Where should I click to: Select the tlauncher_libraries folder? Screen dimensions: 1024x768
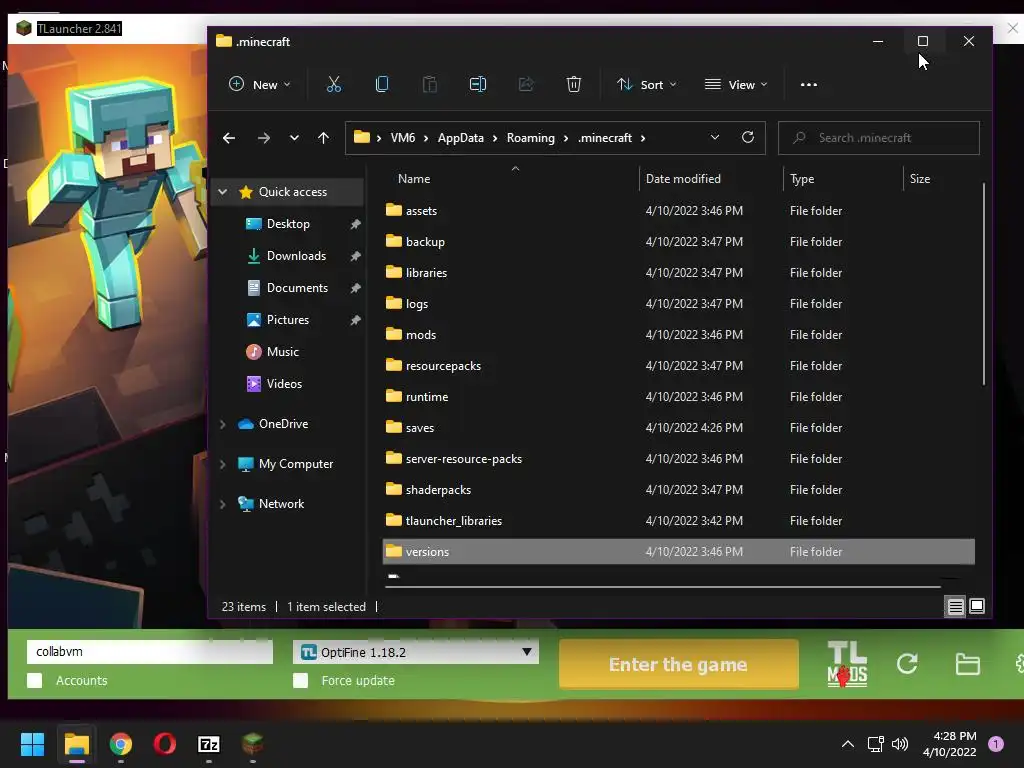click(679, 521)
